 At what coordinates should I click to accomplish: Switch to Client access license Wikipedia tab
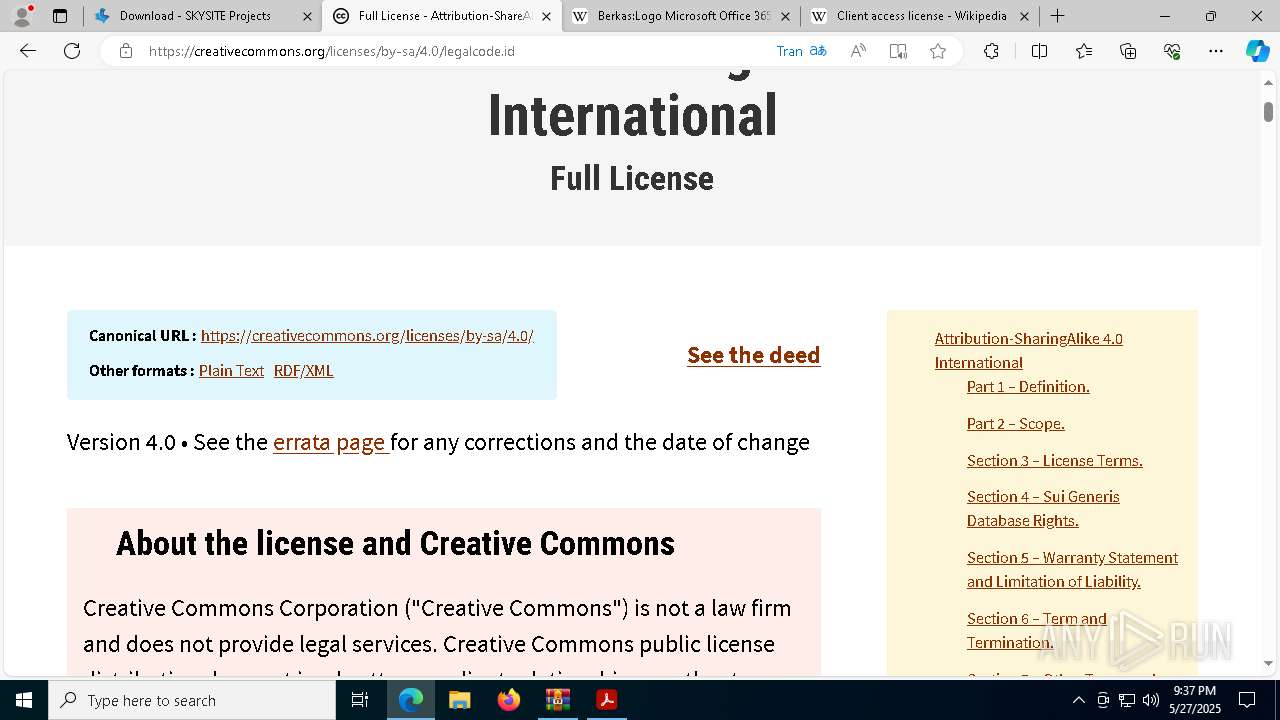click(x=920, y=16)
